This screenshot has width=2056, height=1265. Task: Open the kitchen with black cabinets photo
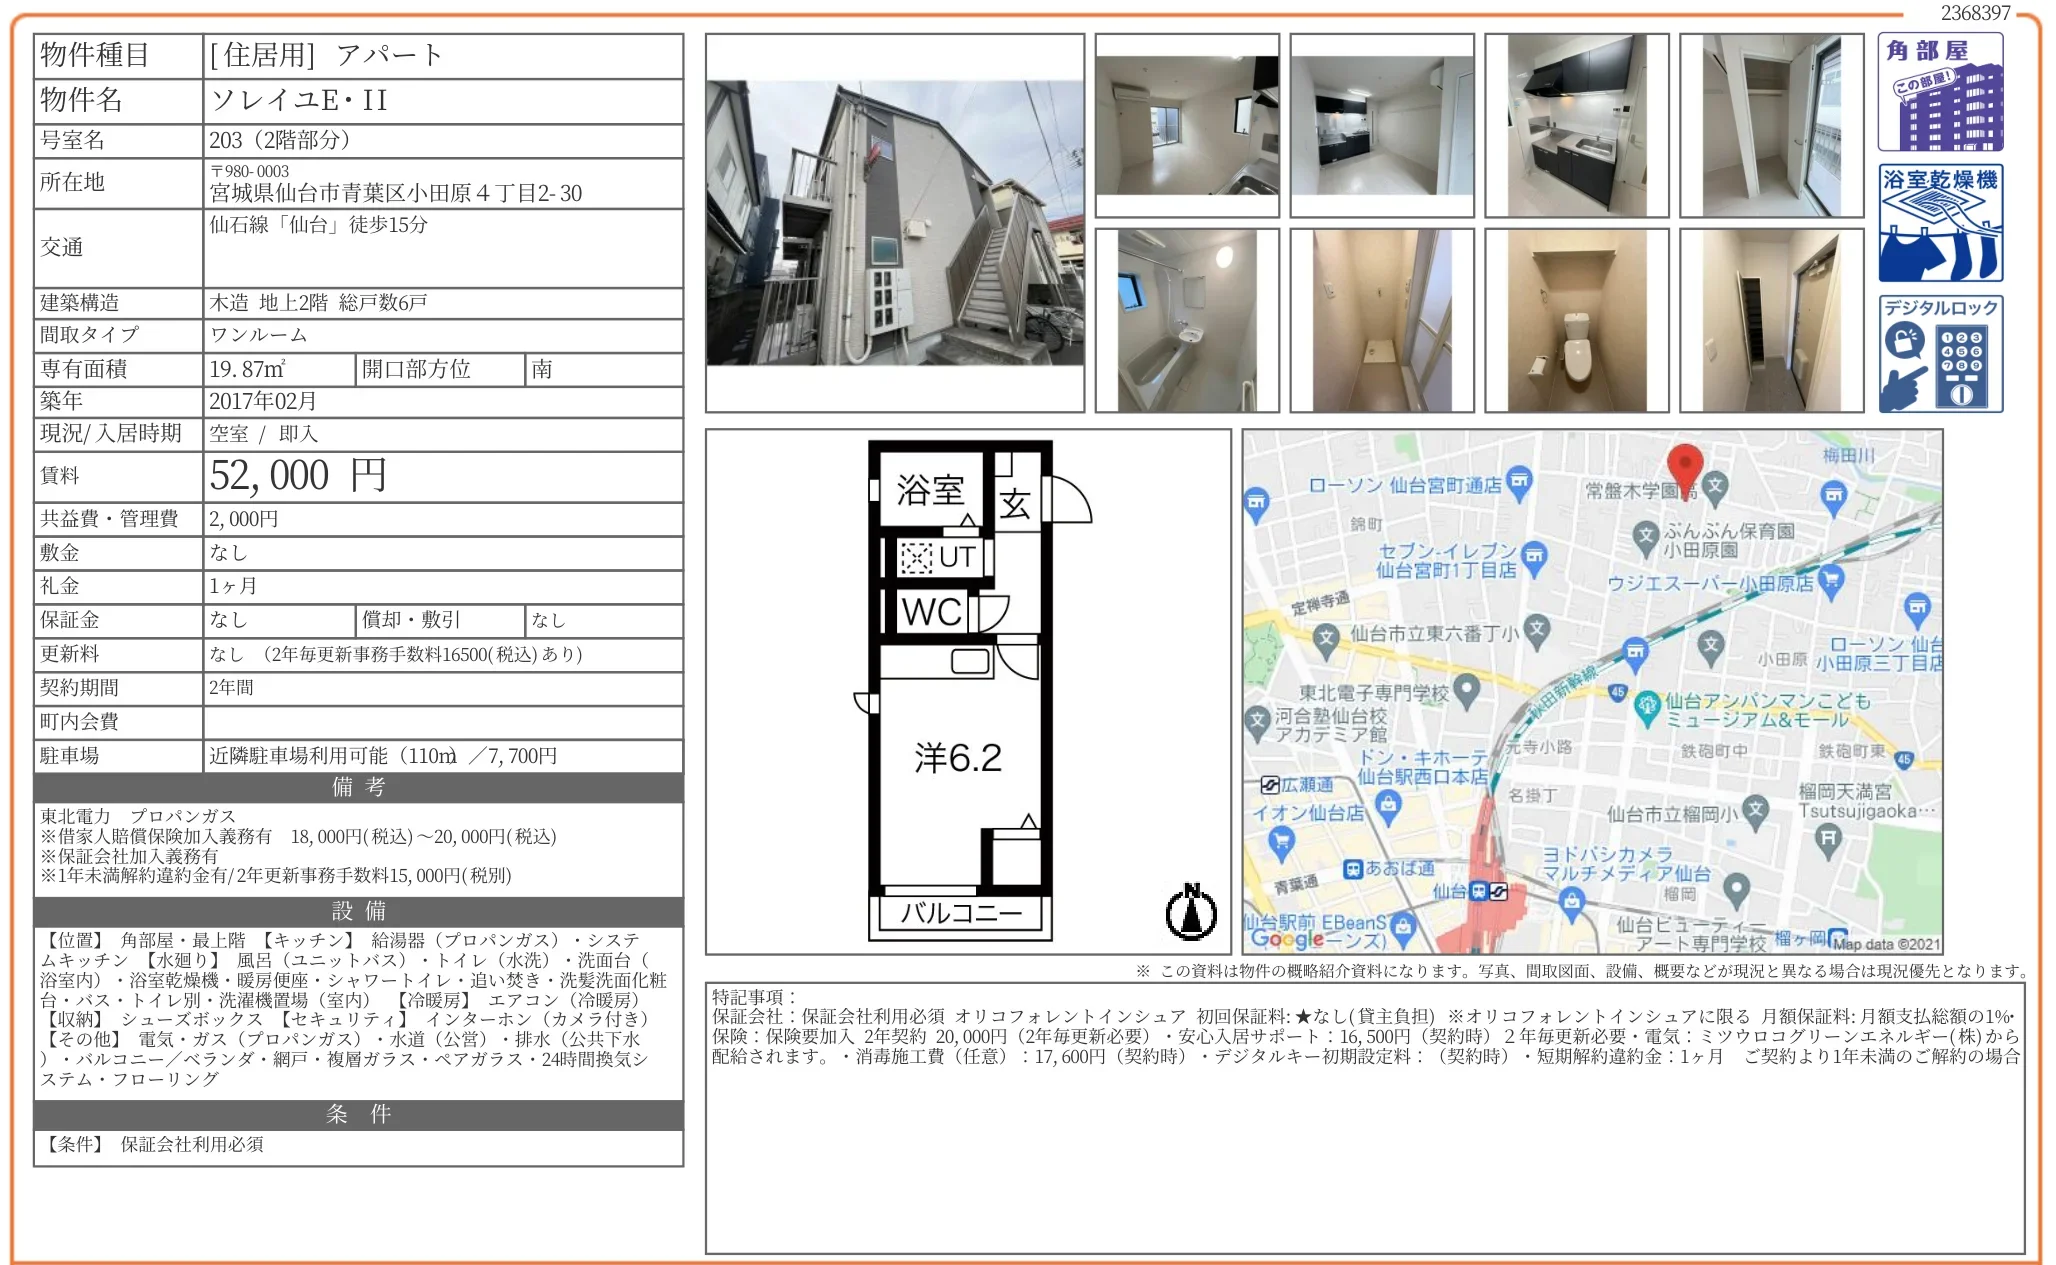click(1576, 125)
